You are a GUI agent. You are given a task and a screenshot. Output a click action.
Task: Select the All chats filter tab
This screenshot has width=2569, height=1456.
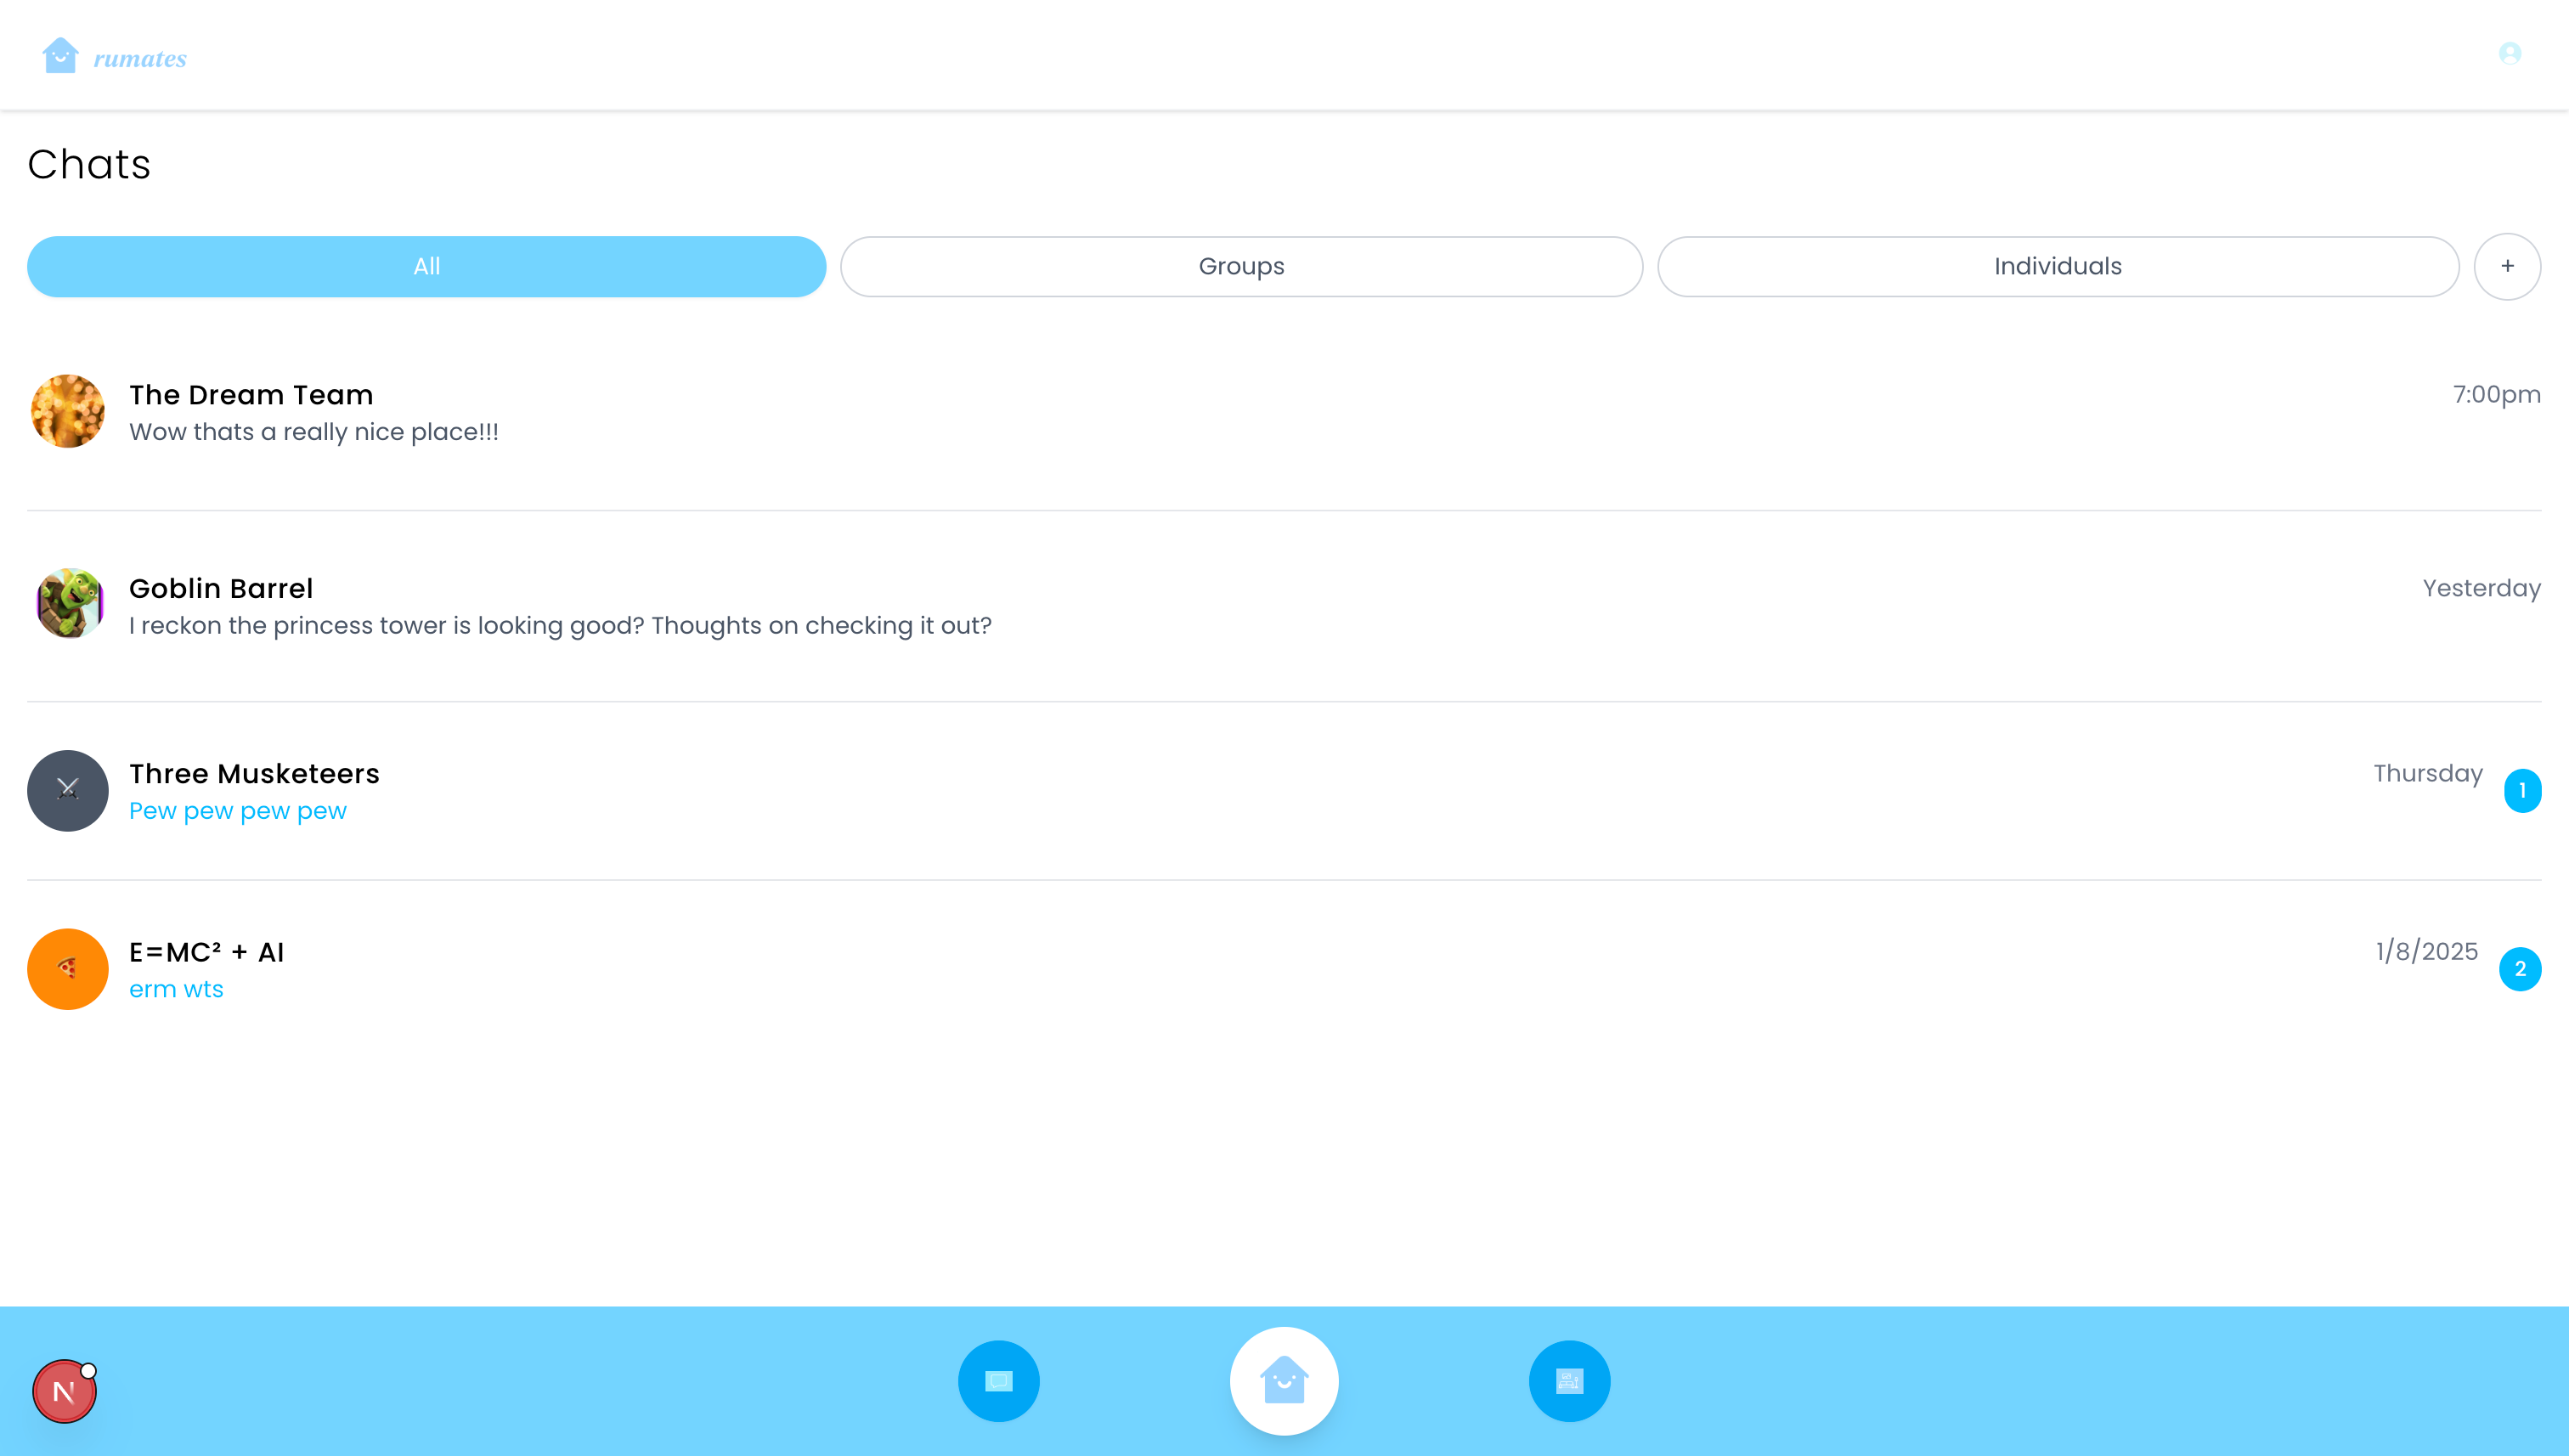tap(426, 266)
